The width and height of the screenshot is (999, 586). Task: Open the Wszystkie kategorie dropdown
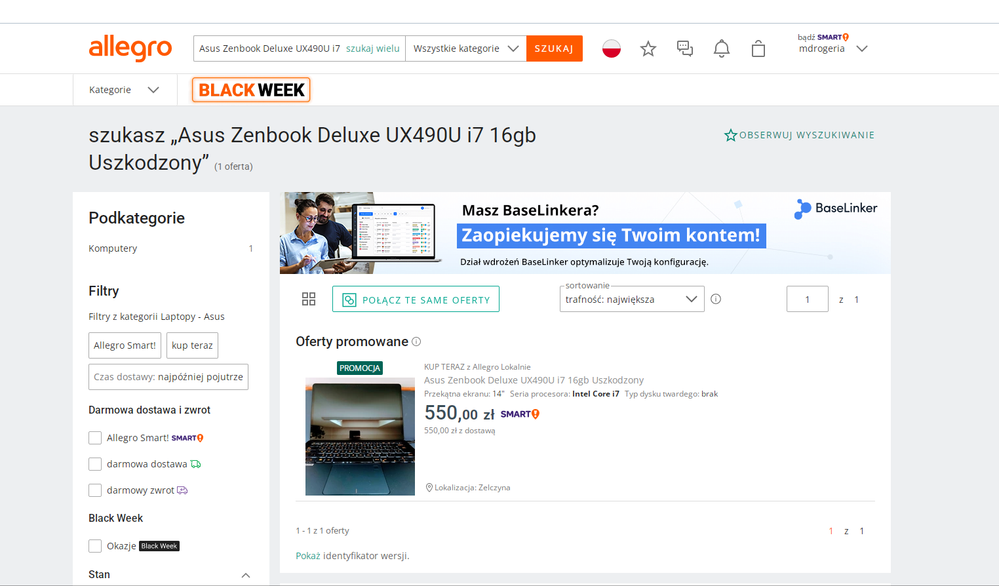point(466,48)
